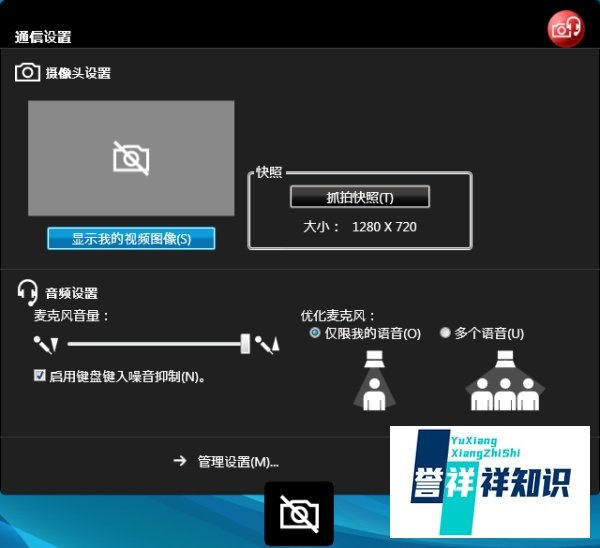Click the 优化麦克风 label

pyautogui.click(x=337, y=316)
